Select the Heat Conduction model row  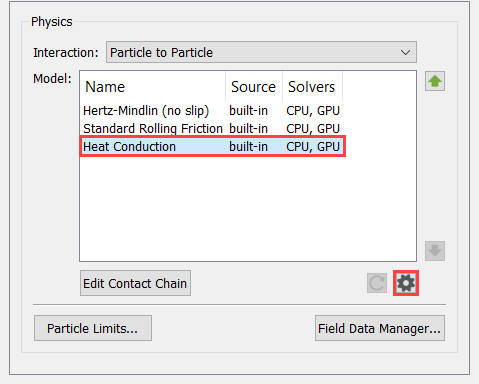click(x=213, y=146)
